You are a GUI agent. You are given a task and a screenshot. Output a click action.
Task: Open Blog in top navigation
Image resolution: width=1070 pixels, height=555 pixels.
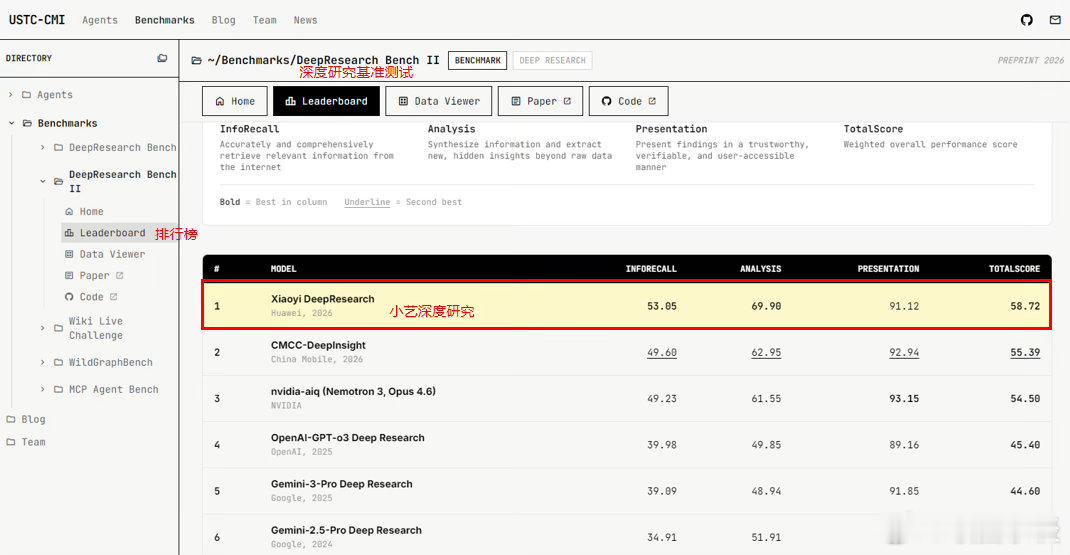coord(223,20)
